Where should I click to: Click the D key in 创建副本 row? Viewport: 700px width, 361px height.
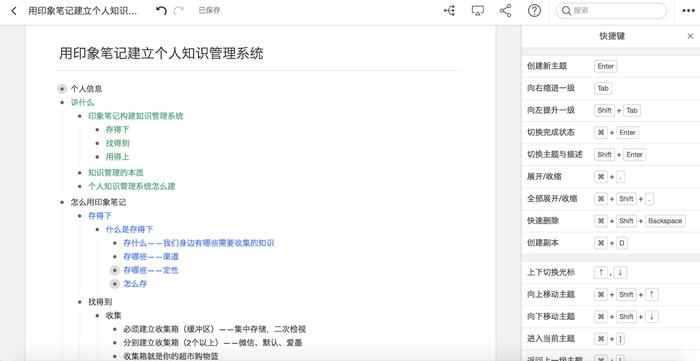coord(621,243)
